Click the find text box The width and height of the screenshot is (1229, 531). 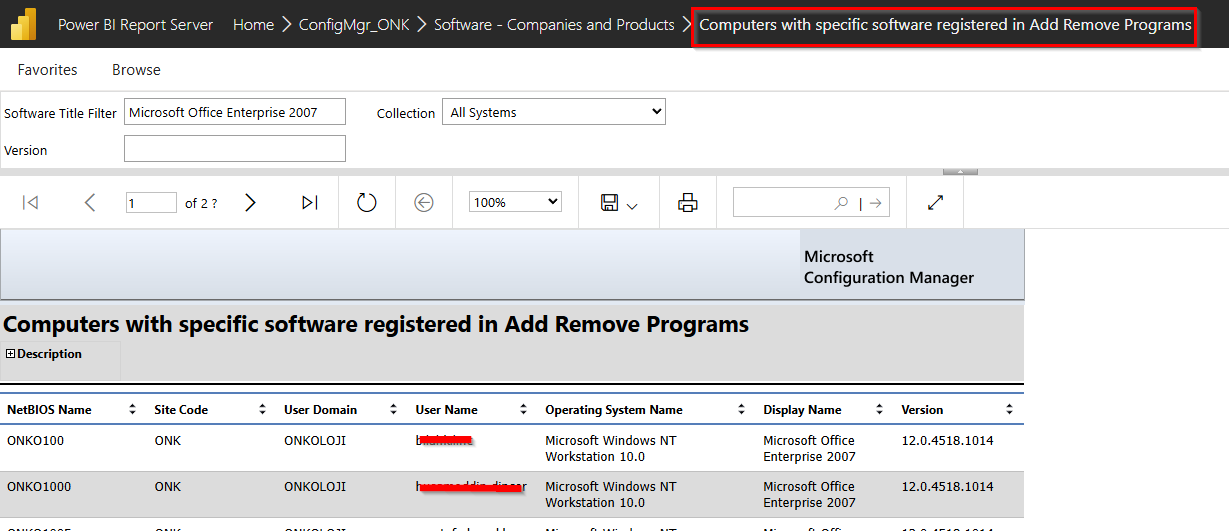(x=783, y=203)
